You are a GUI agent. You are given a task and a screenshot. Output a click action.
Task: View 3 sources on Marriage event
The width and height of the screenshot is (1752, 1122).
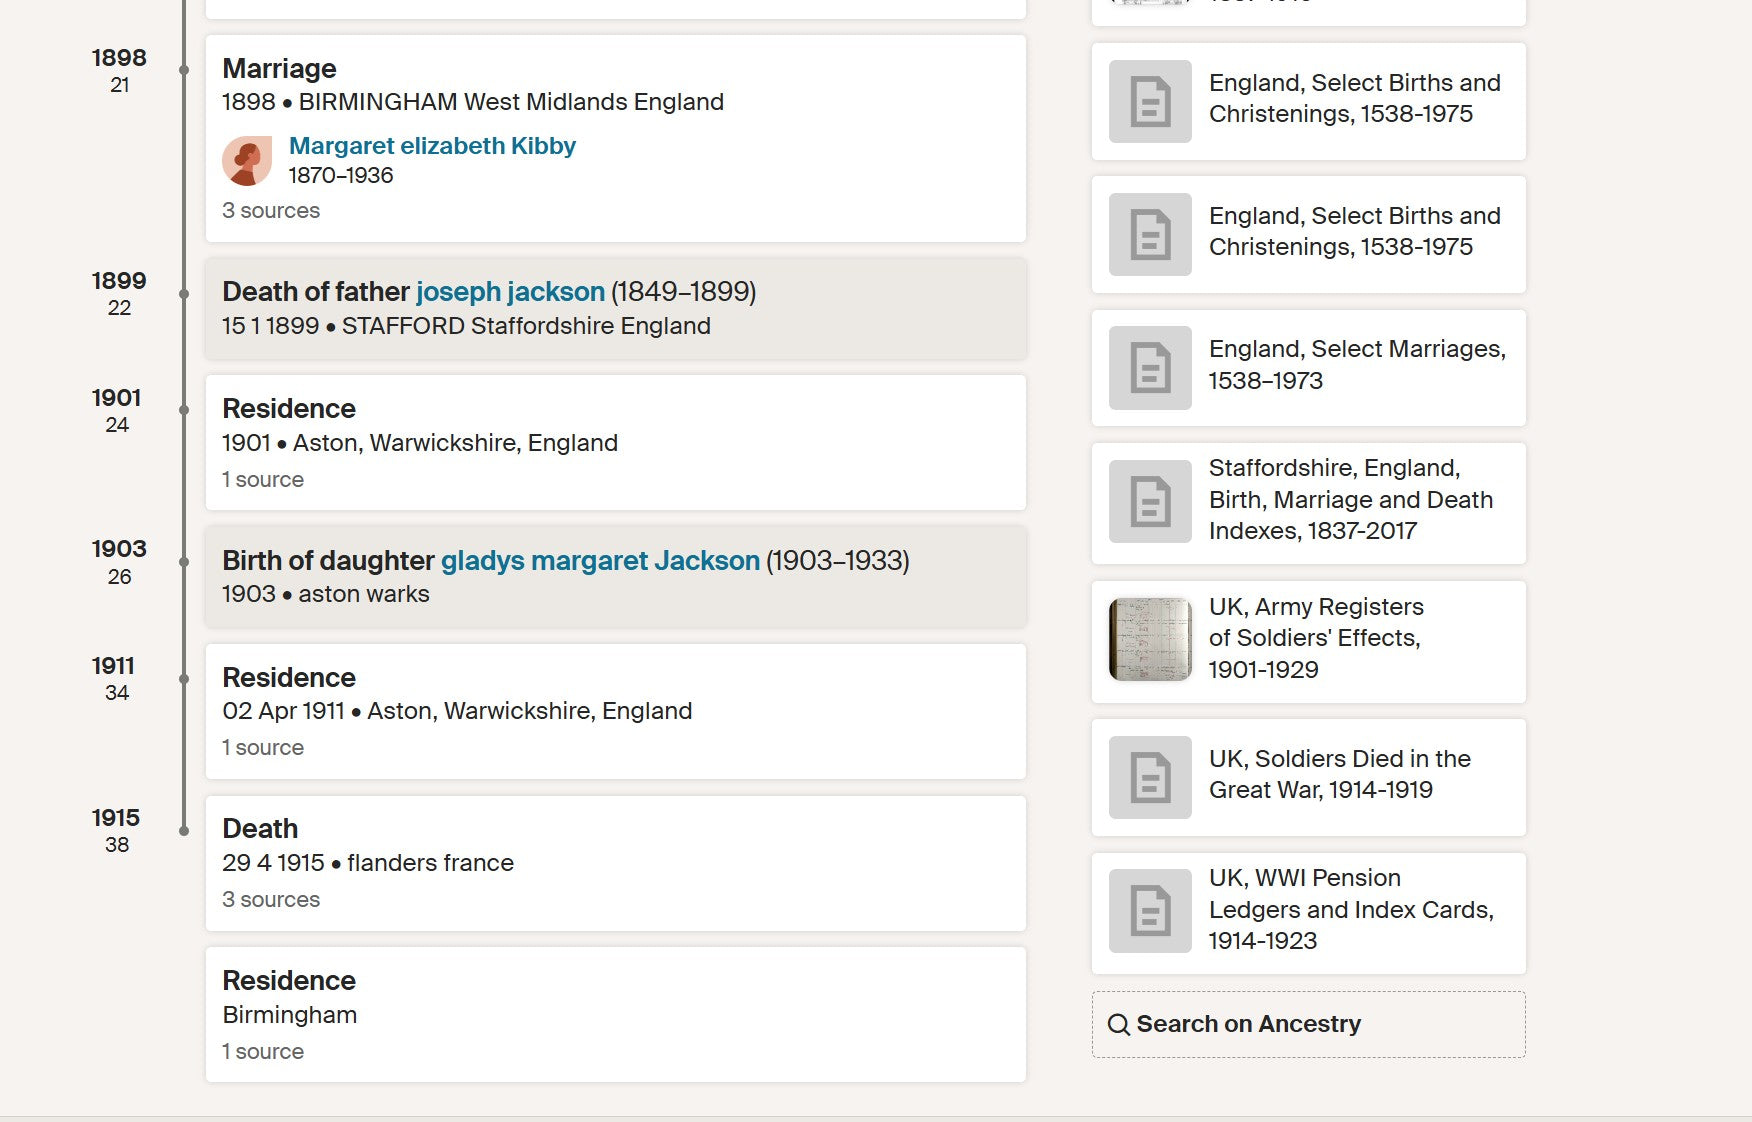pos(271,211)
